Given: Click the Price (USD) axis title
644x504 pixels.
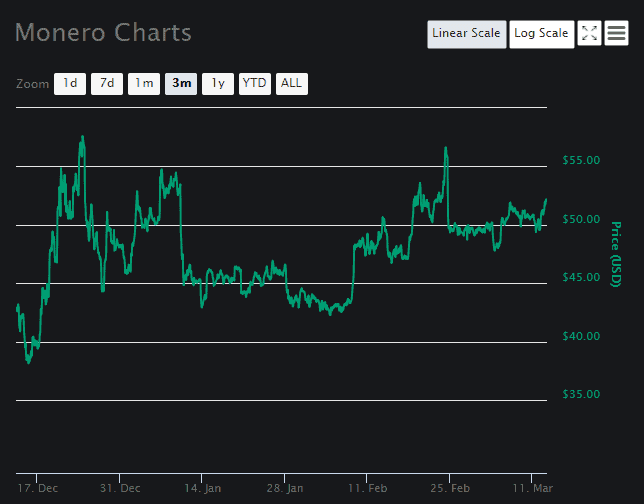Looking at the screenshot, I should click(x=616, y=254).
